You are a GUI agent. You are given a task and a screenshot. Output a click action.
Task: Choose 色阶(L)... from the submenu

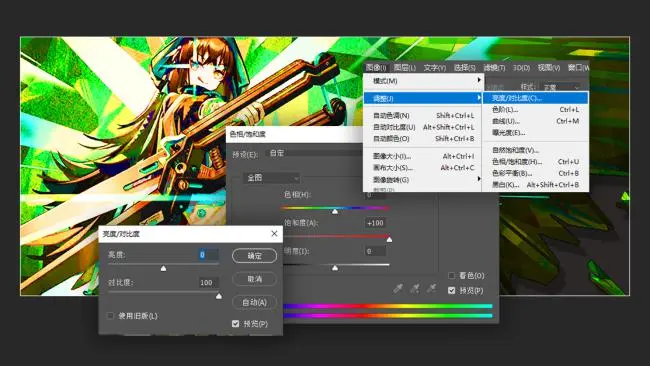pos(535,109)
